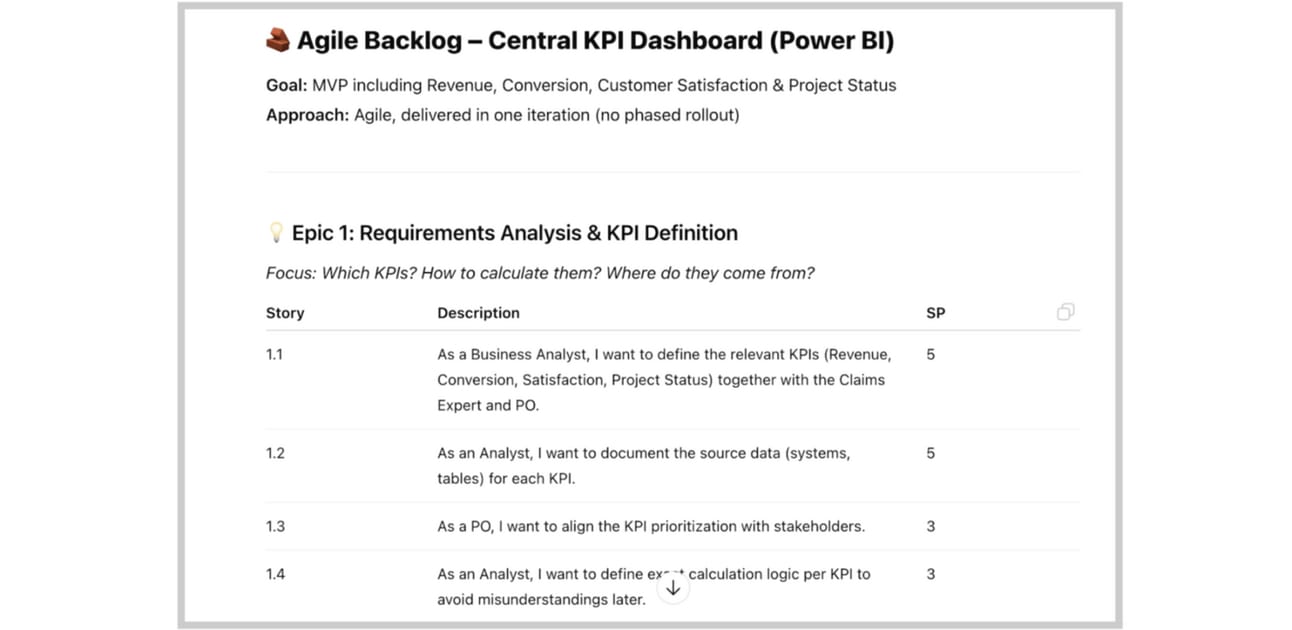This screenshot has height=630, width=1292.
Task: Click the lightbulb emoji beside Epic 1
Action: coord(276,233)
